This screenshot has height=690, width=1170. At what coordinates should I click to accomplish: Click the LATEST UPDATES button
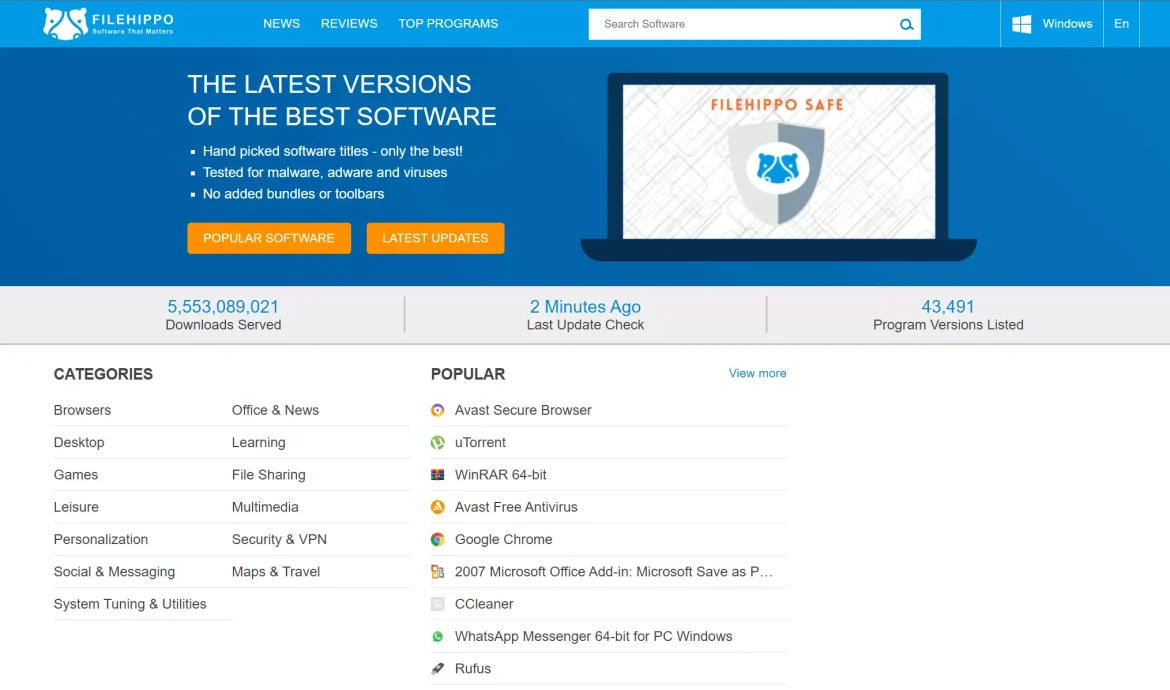coord(435,238)
